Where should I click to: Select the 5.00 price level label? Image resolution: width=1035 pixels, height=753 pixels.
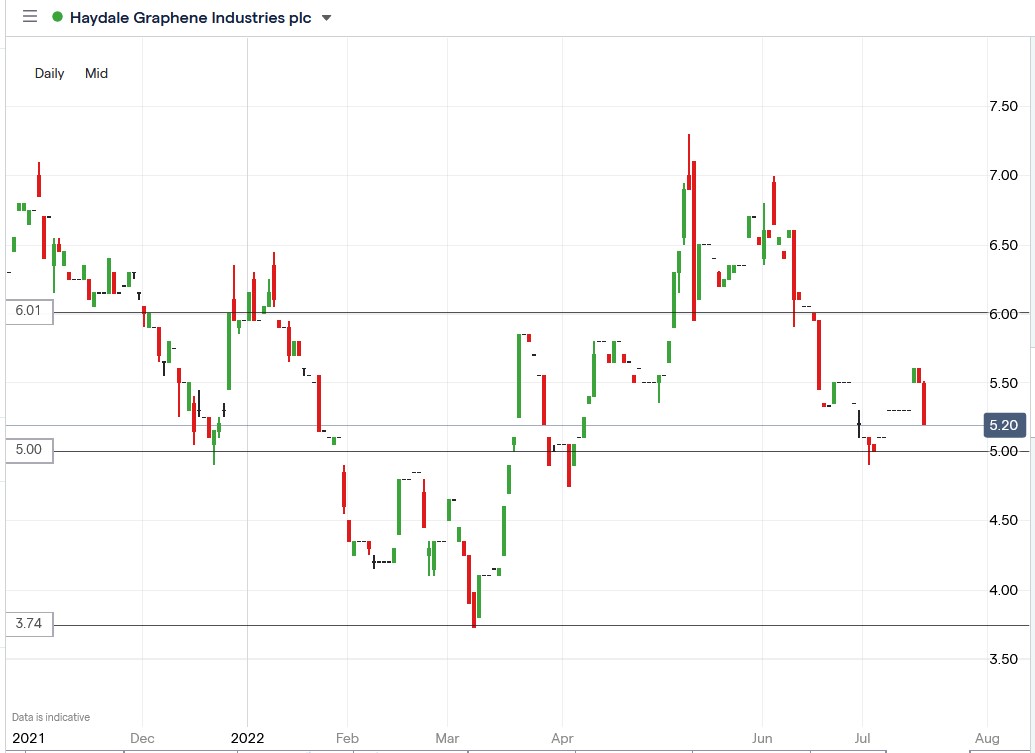[x=27, y=450]
